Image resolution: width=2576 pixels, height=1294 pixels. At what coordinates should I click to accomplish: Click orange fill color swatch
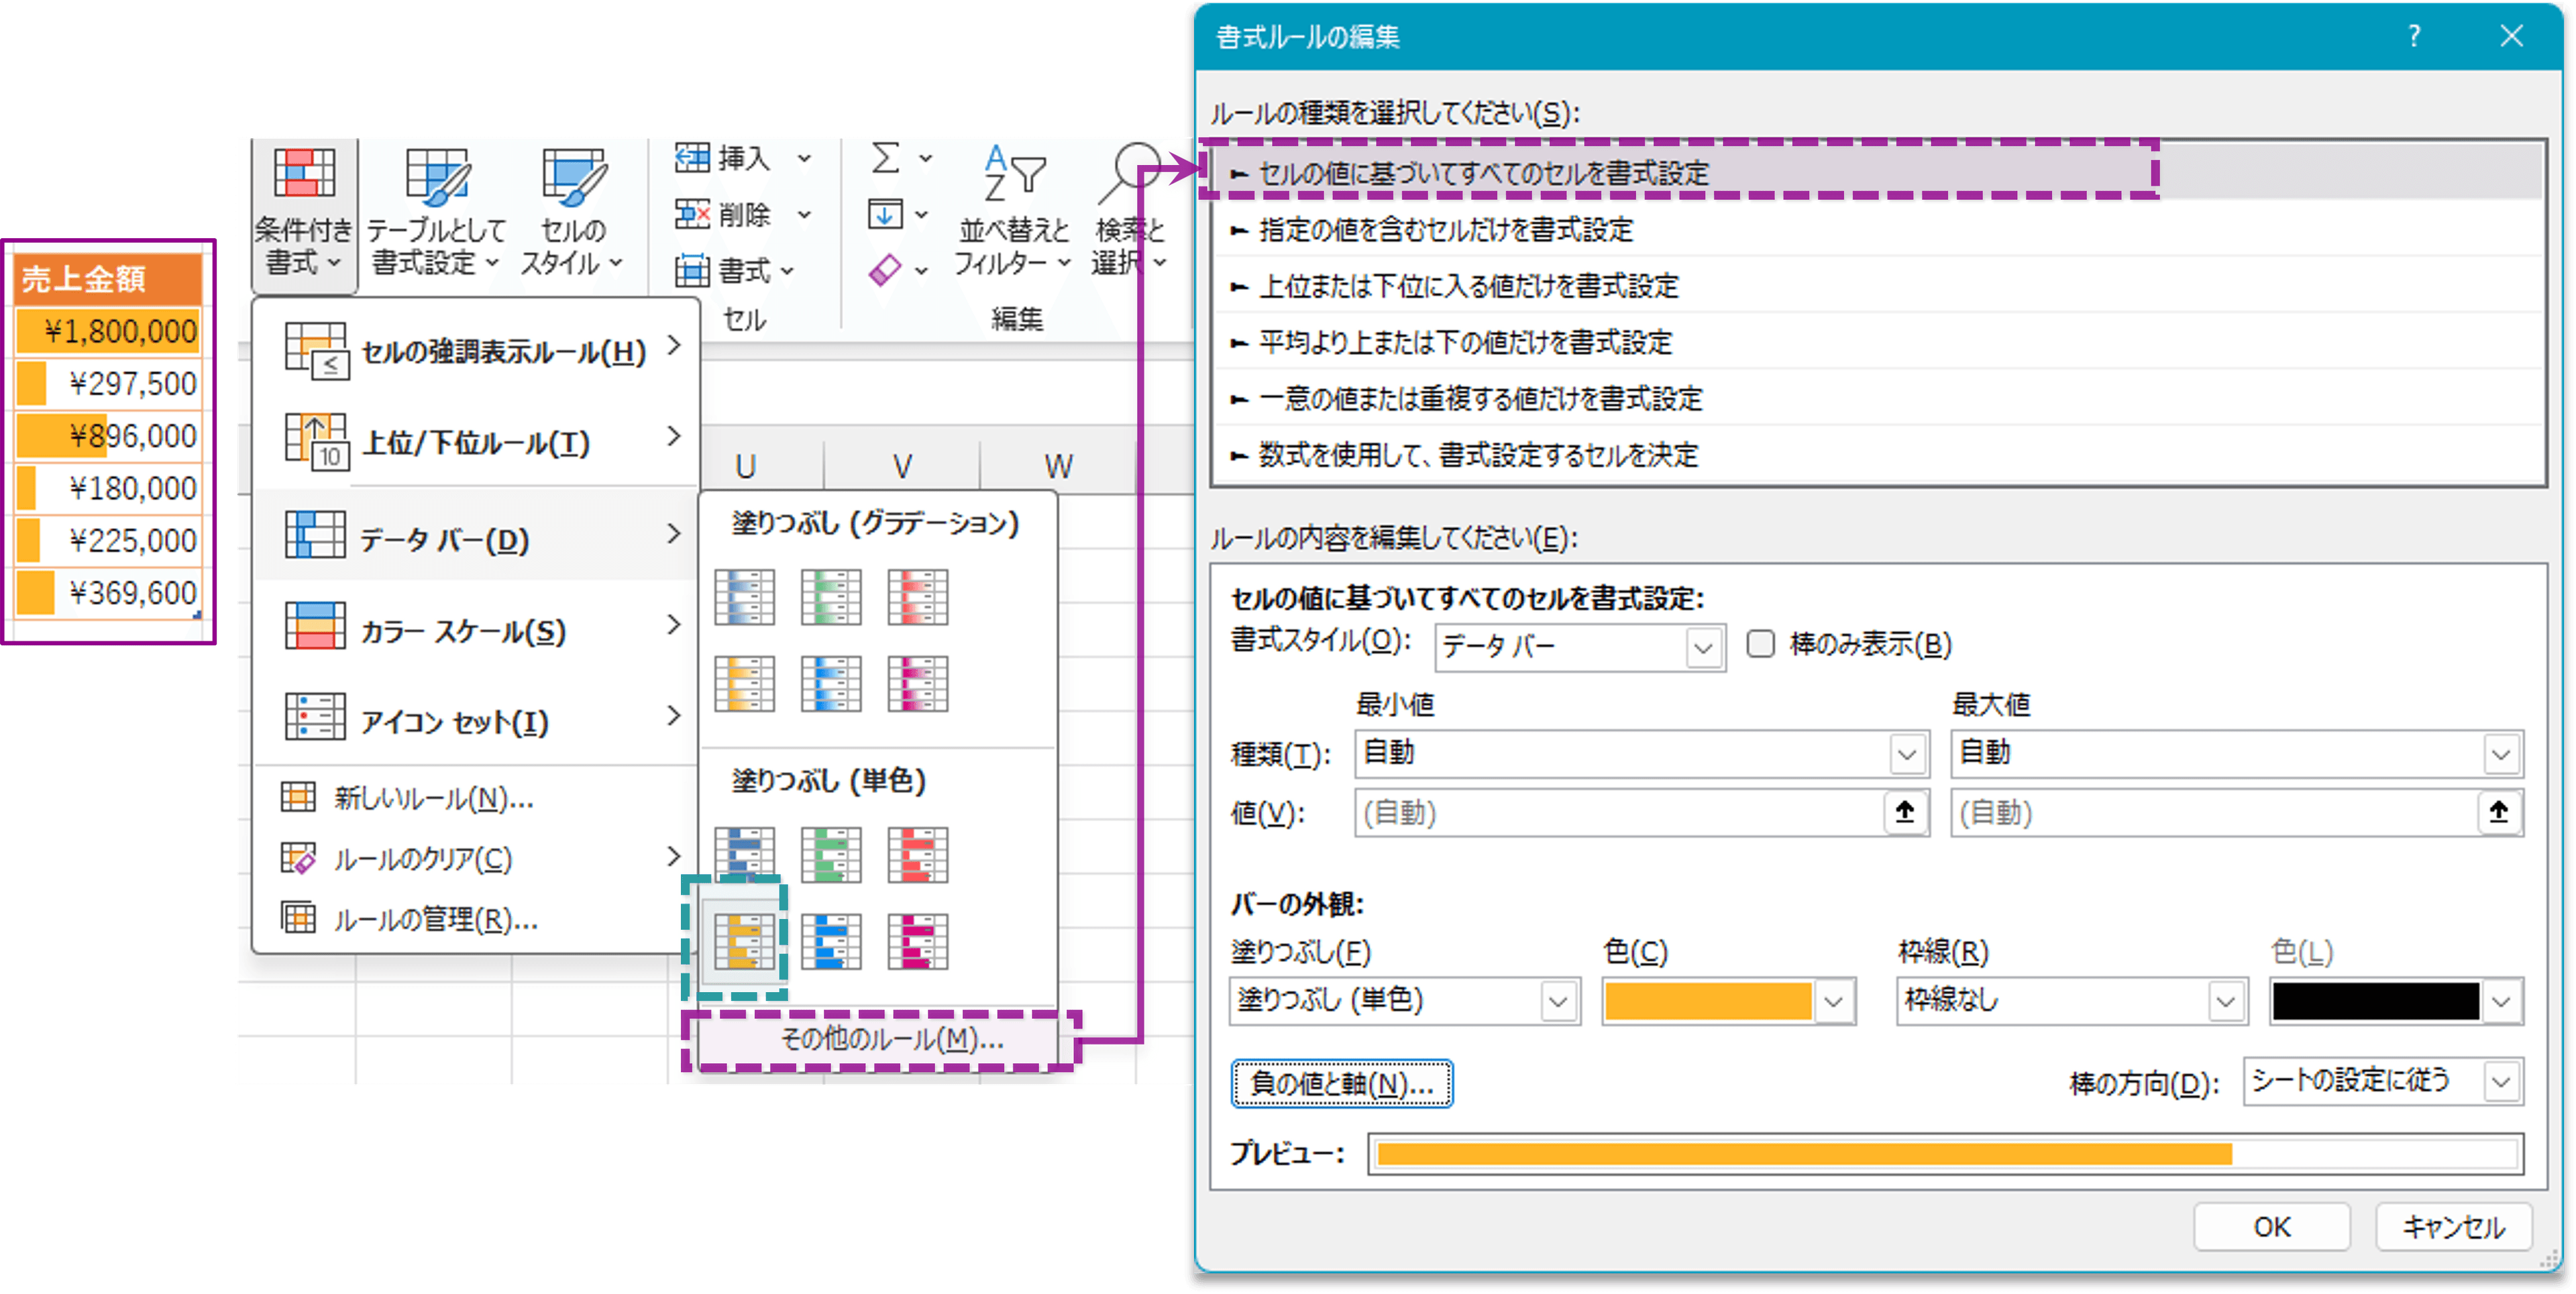[1708, 1001]
